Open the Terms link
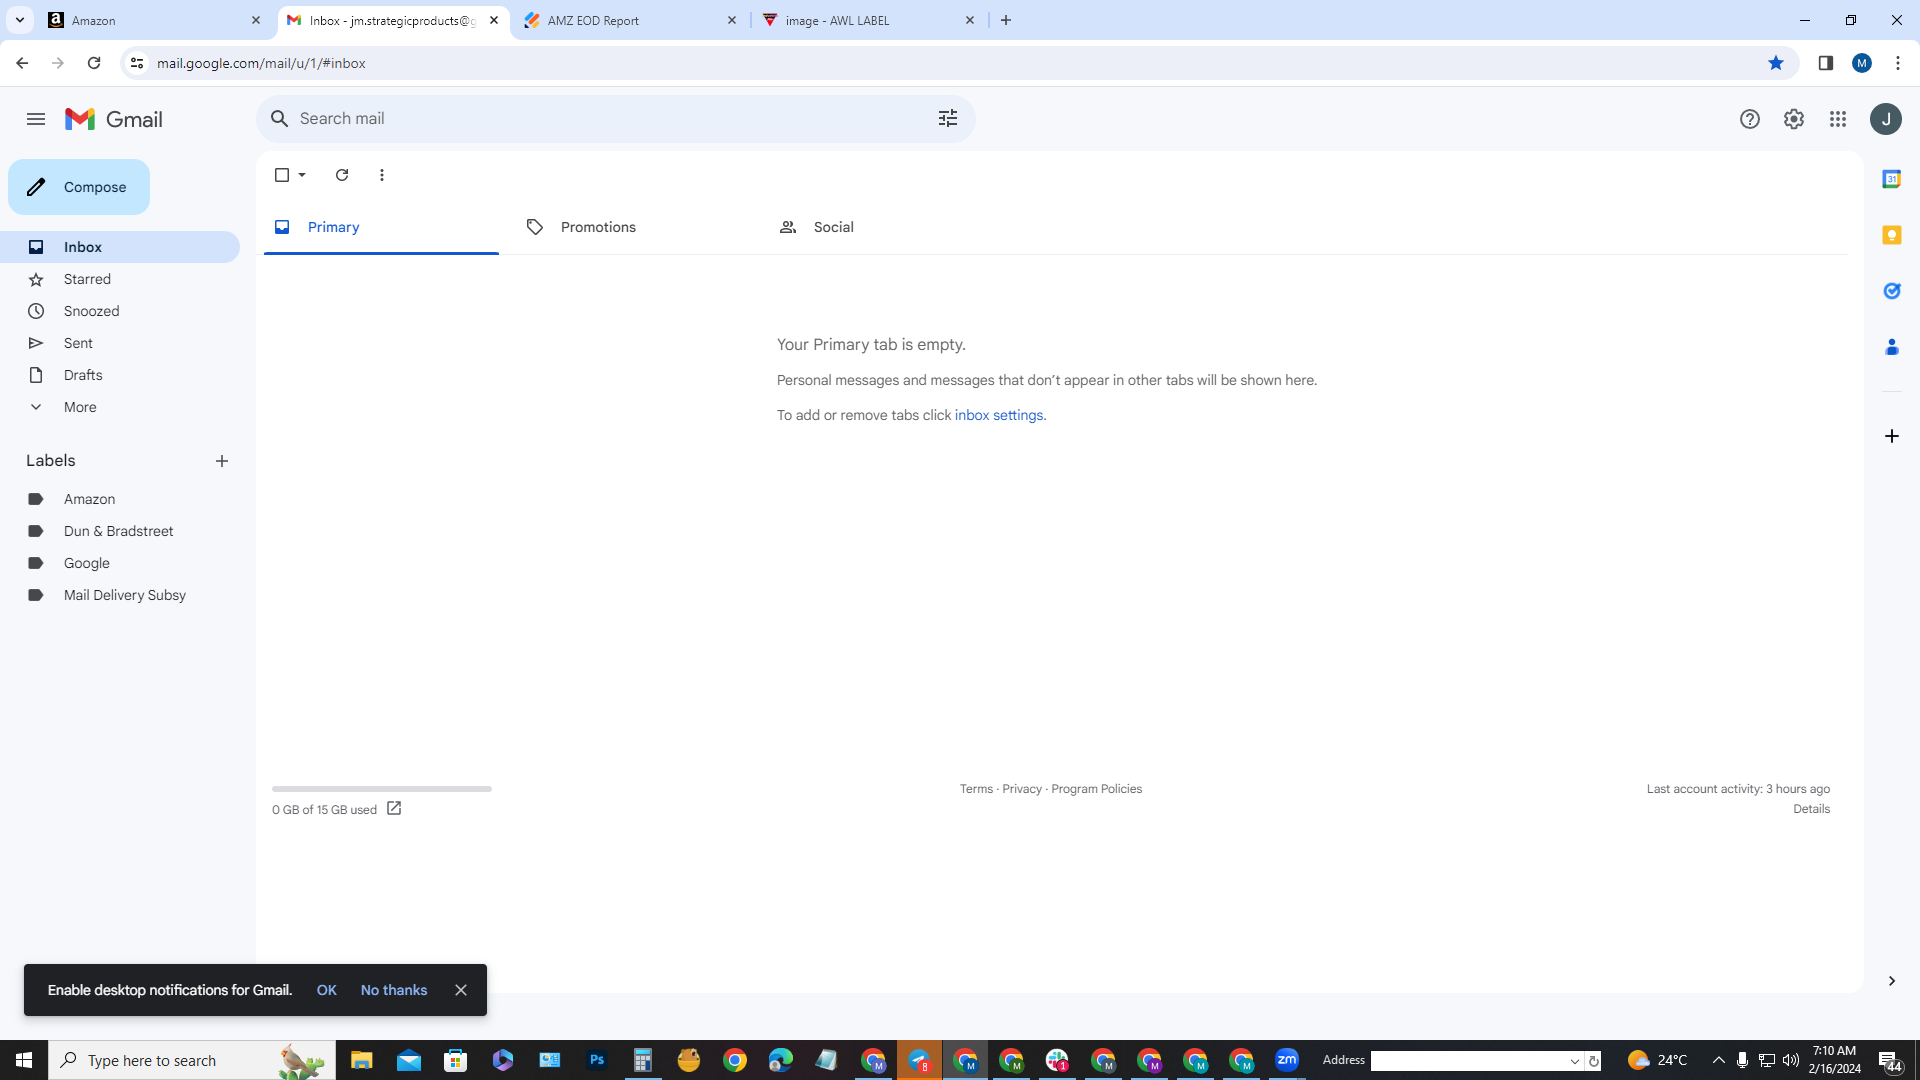Viewport: 1920px width, 1080px height. pos(976,789)
